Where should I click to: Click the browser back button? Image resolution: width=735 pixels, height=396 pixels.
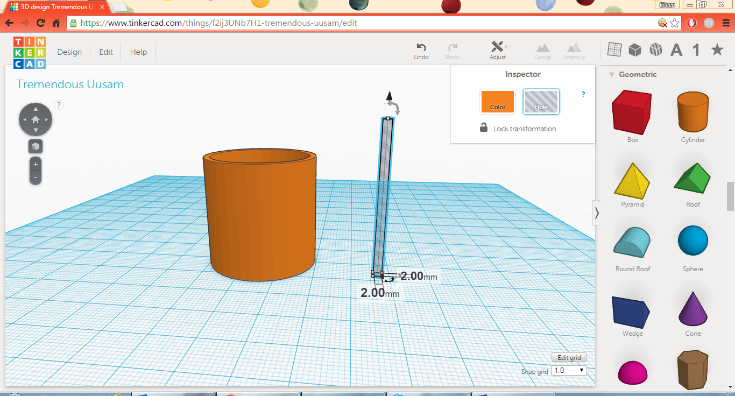click(x=9, y=23)
